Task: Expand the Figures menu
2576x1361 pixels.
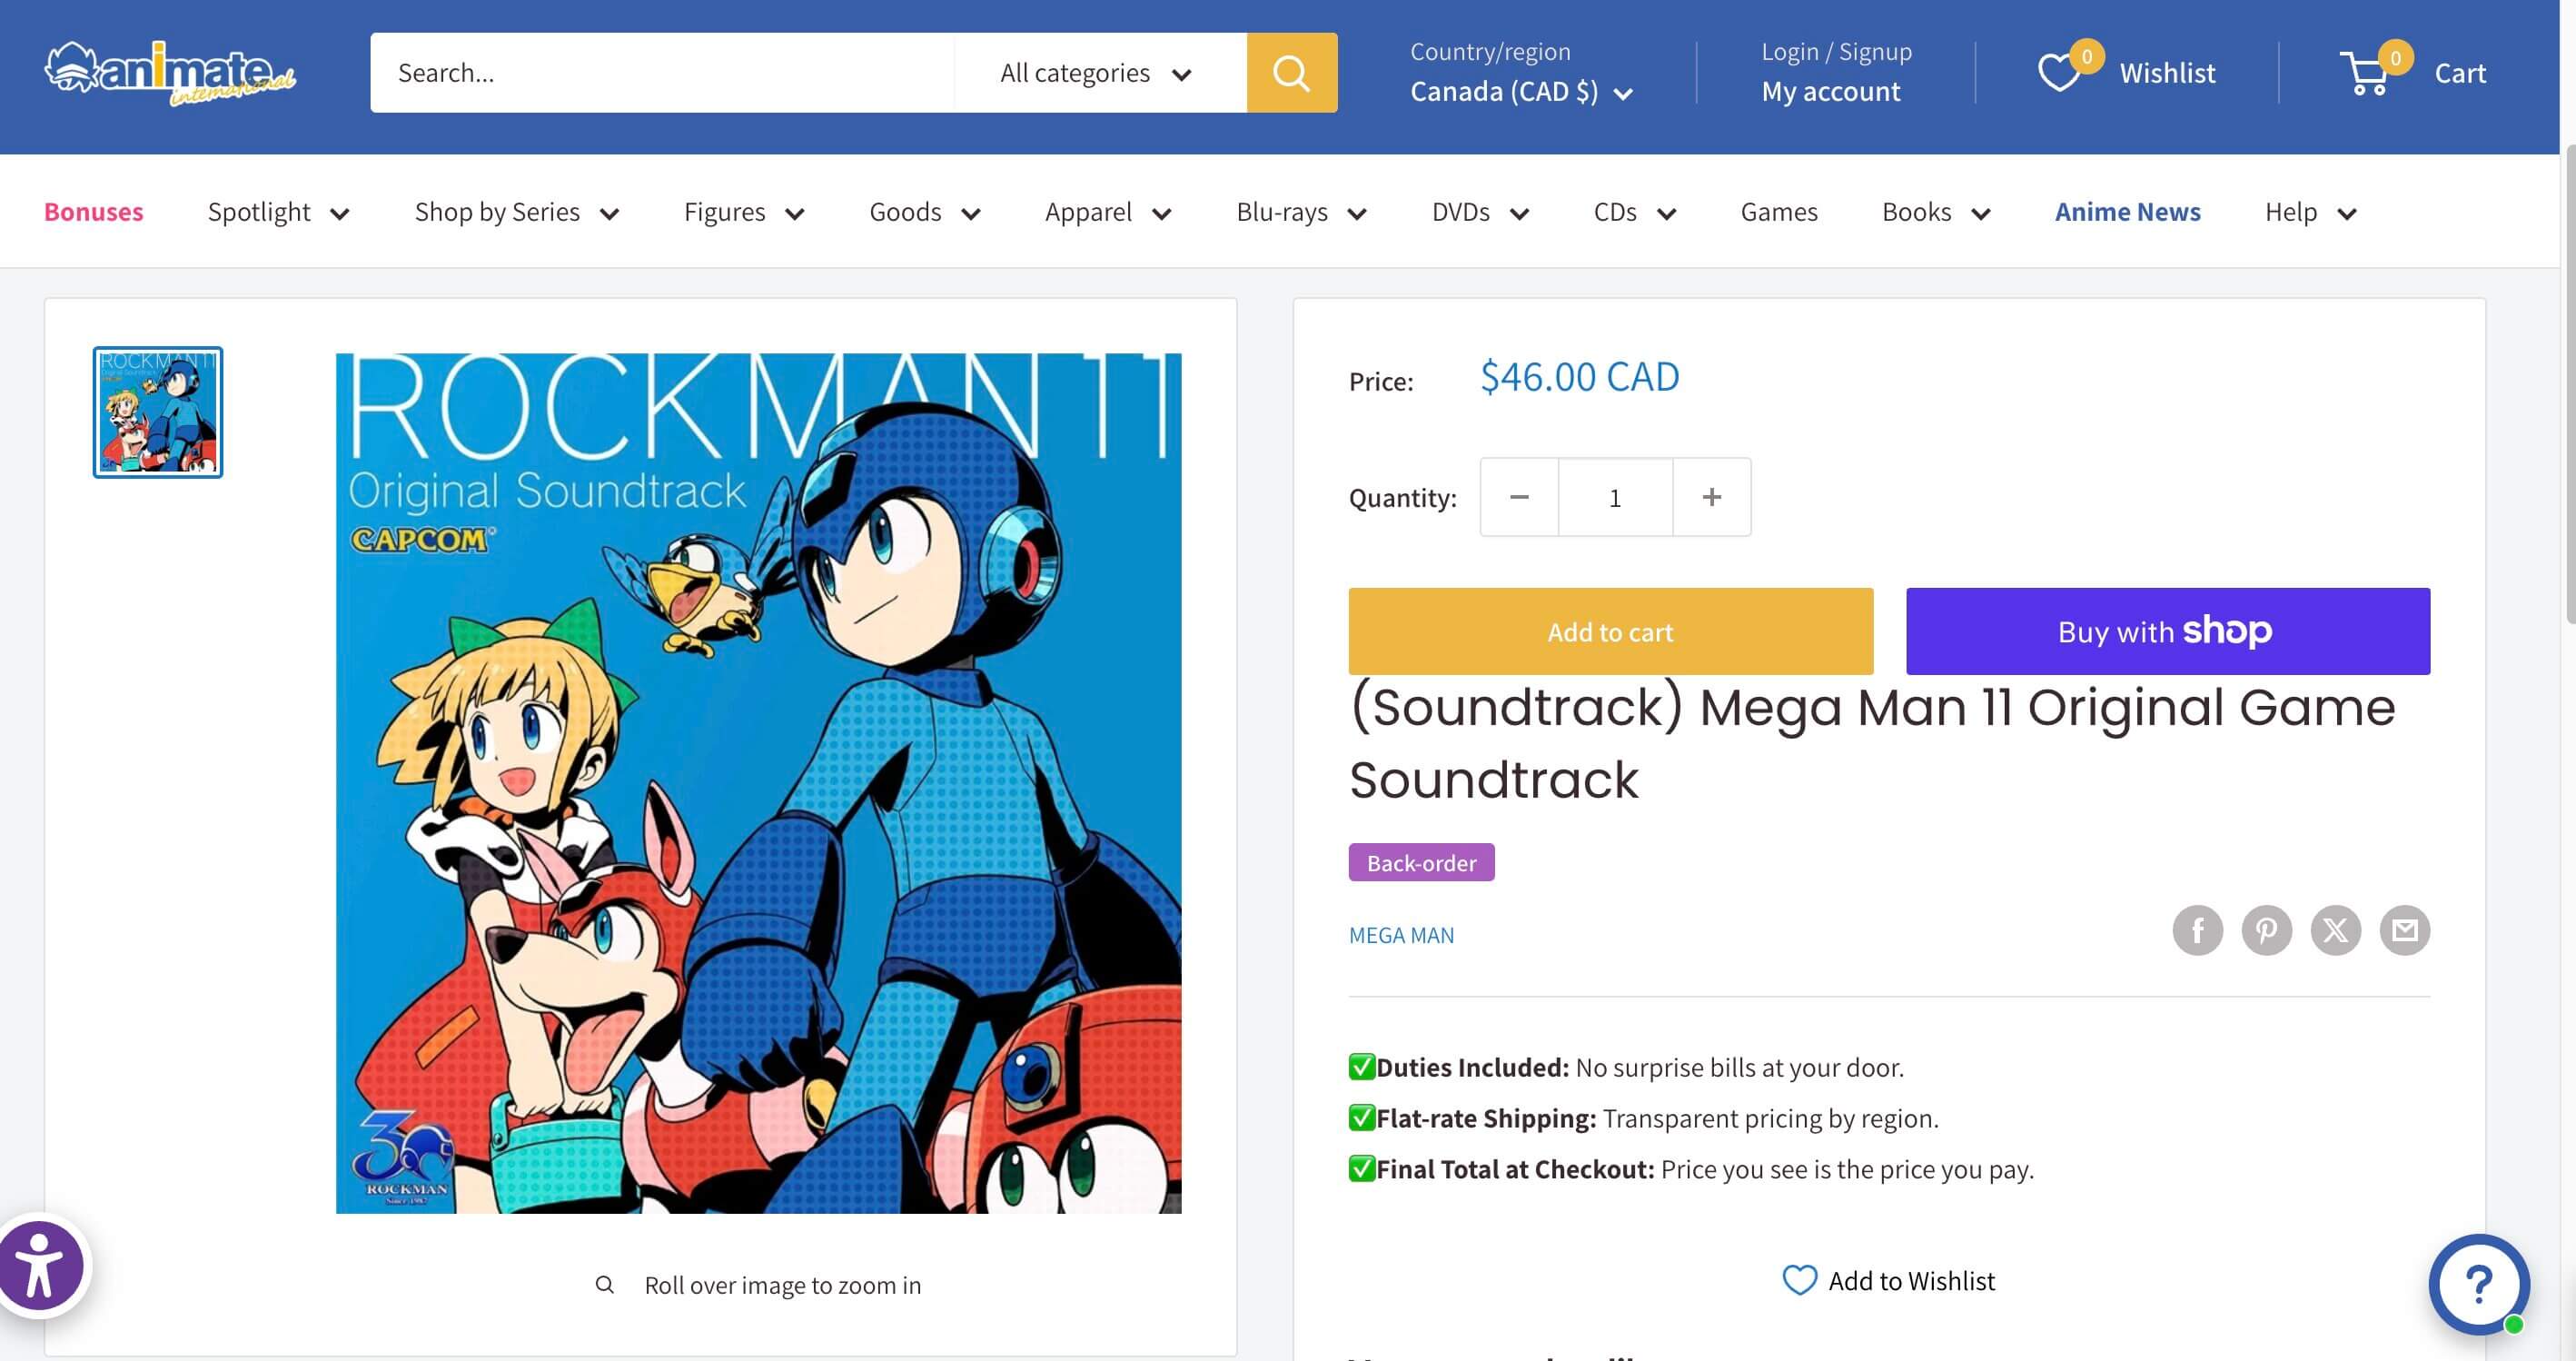Action: coord(744,212)
